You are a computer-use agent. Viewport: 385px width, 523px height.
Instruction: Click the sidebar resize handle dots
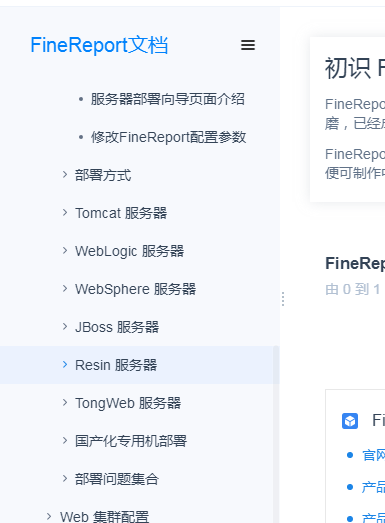pos(283,299)
